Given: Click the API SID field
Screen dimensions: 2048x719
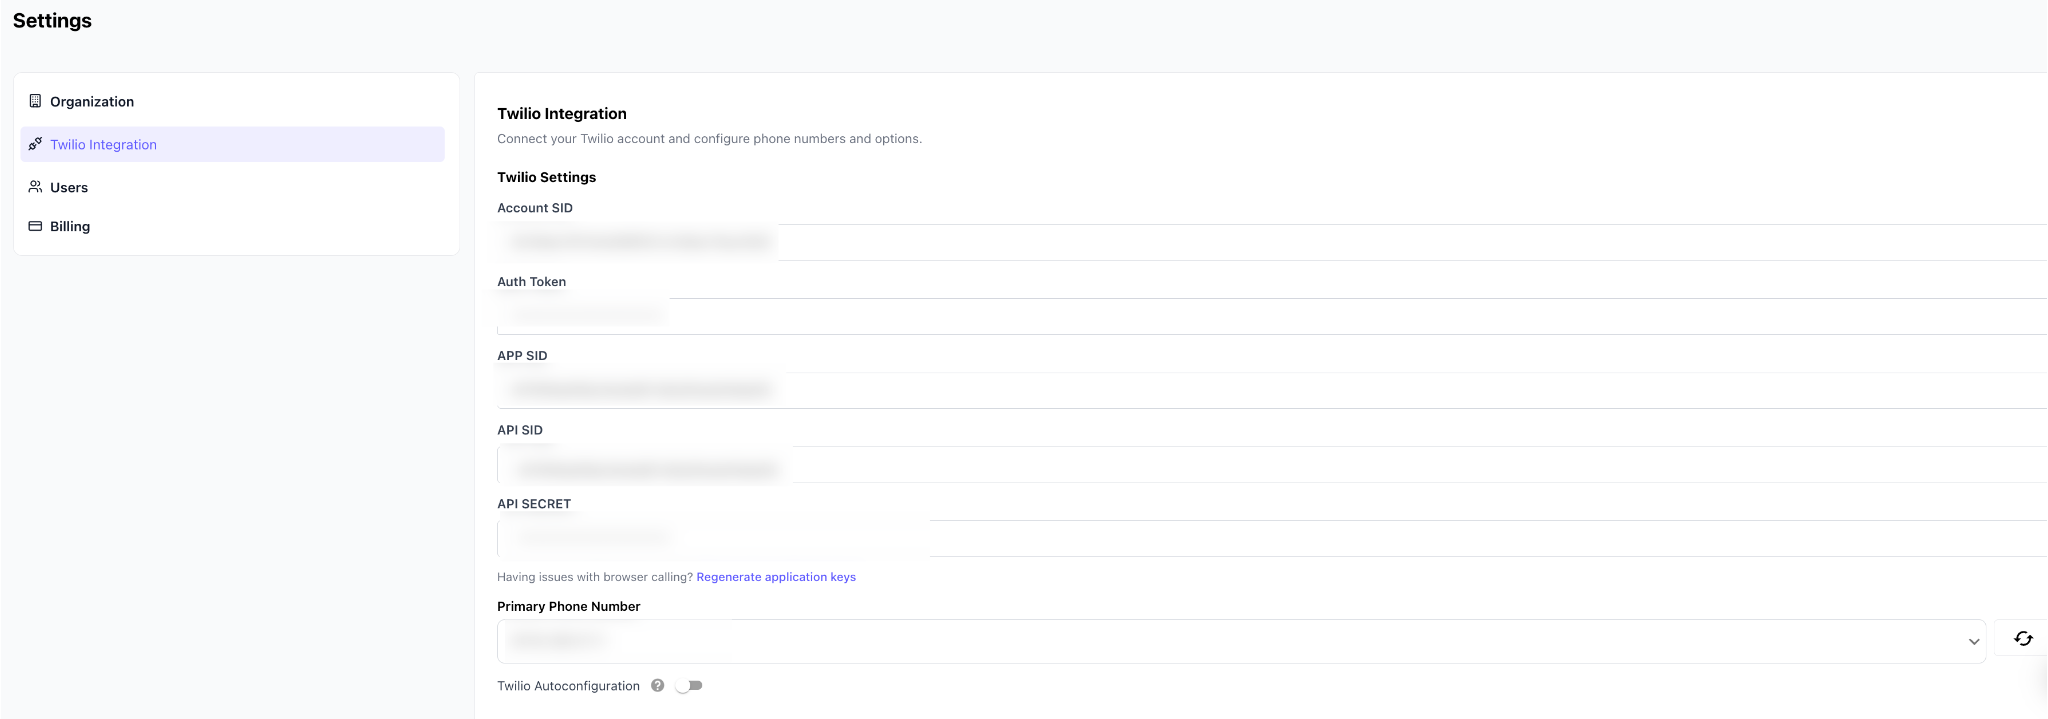Looking at the screenshot, I should (1272, 464).
